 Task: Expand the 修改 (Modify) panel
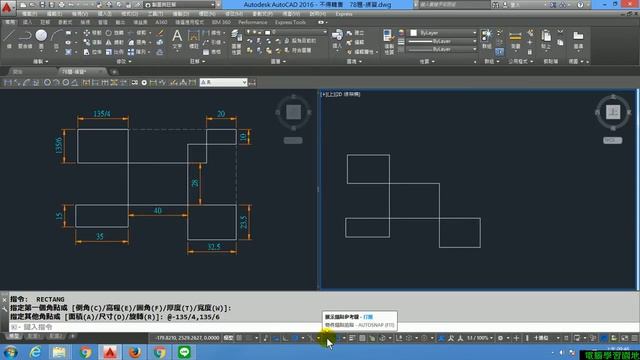click(x=124, y=62)
